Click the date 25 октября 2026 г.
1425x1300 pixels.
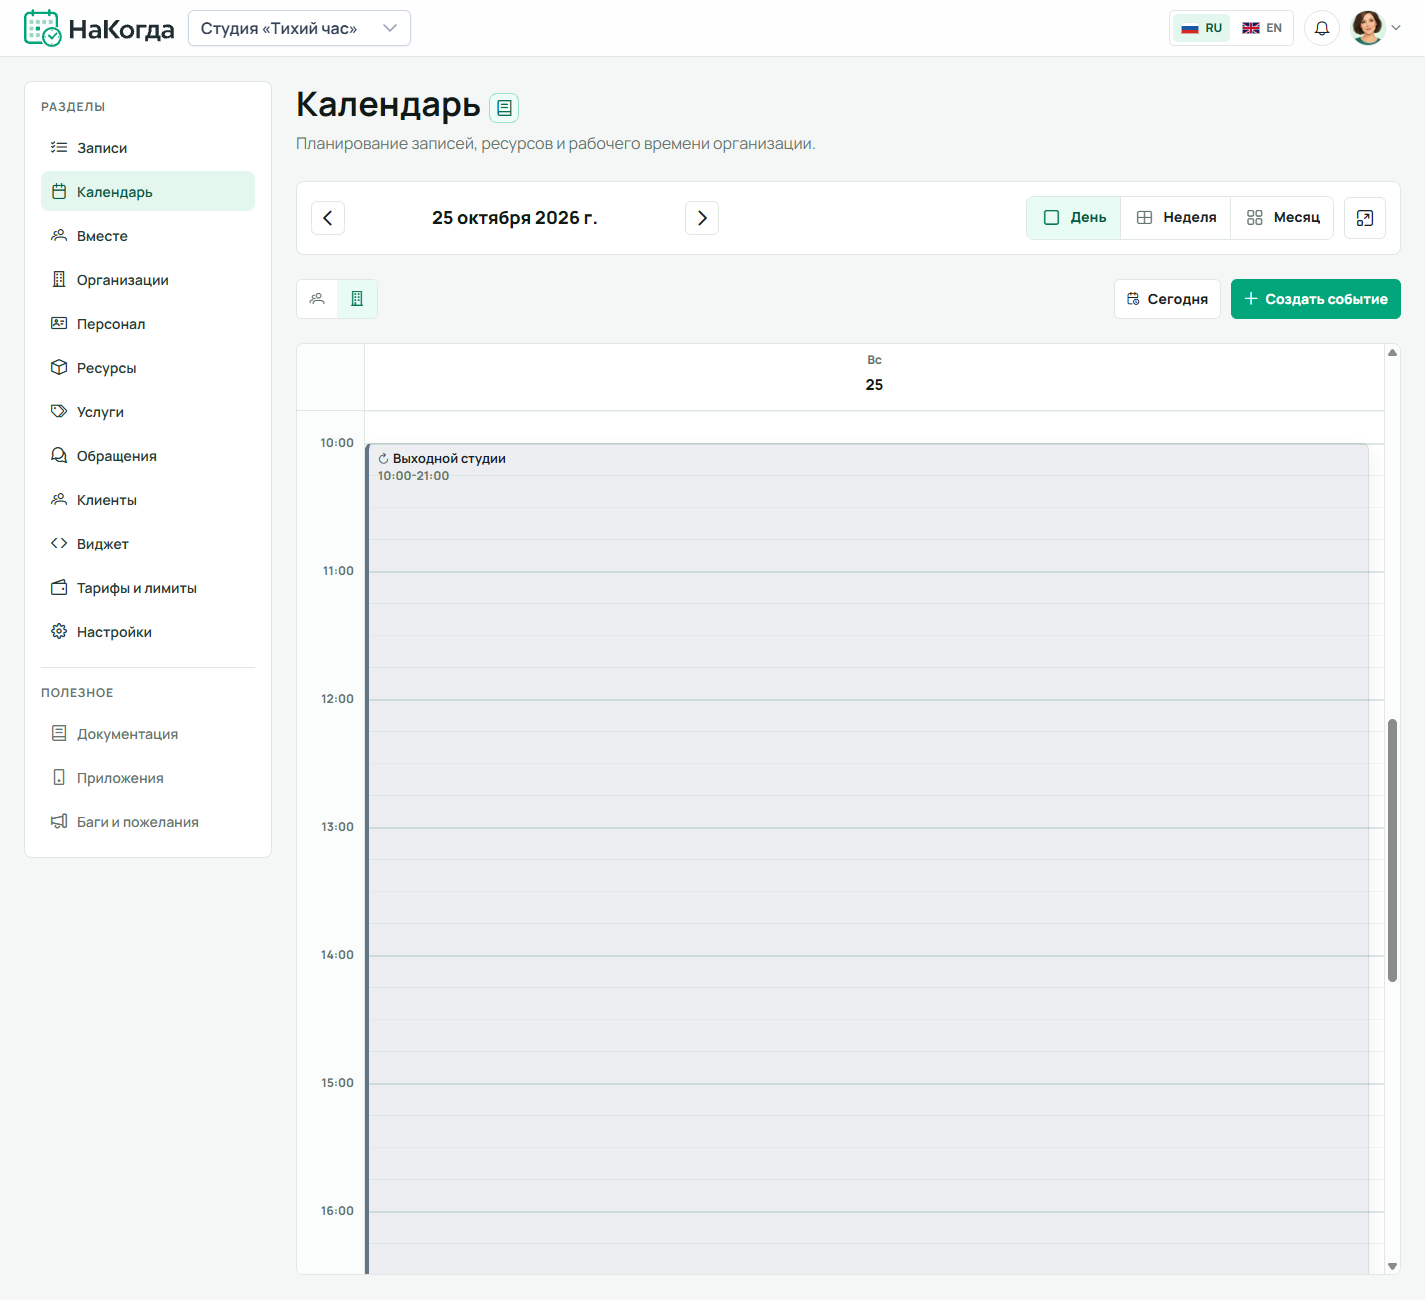pos(514,218)
